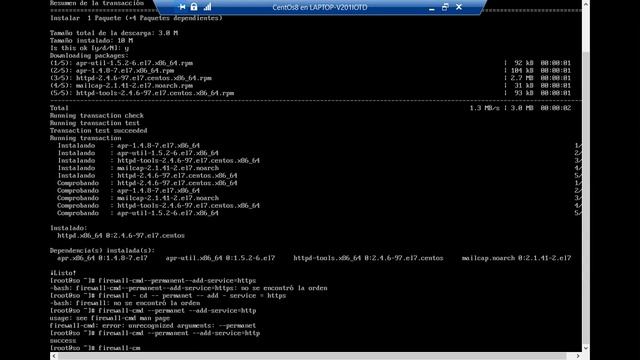Click the vertical scrollbar up arrow
Screen dimensions: 640x360
click(x=586, y=4)
